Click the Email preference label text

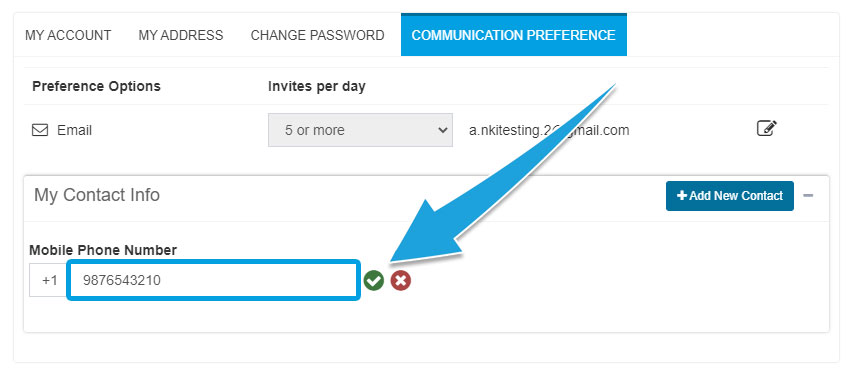[x=75, y=131]
